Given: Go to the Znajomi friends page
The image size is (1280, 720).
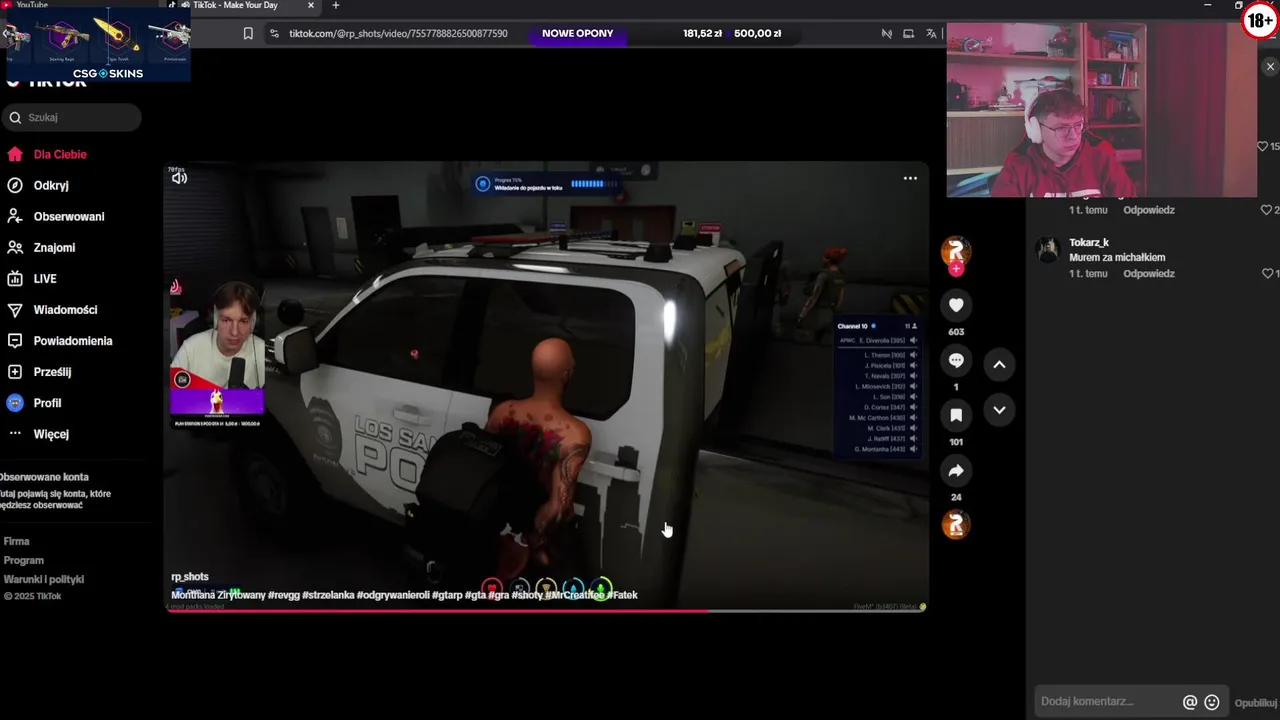Looking at the screenshot, I should click(54, 248).
